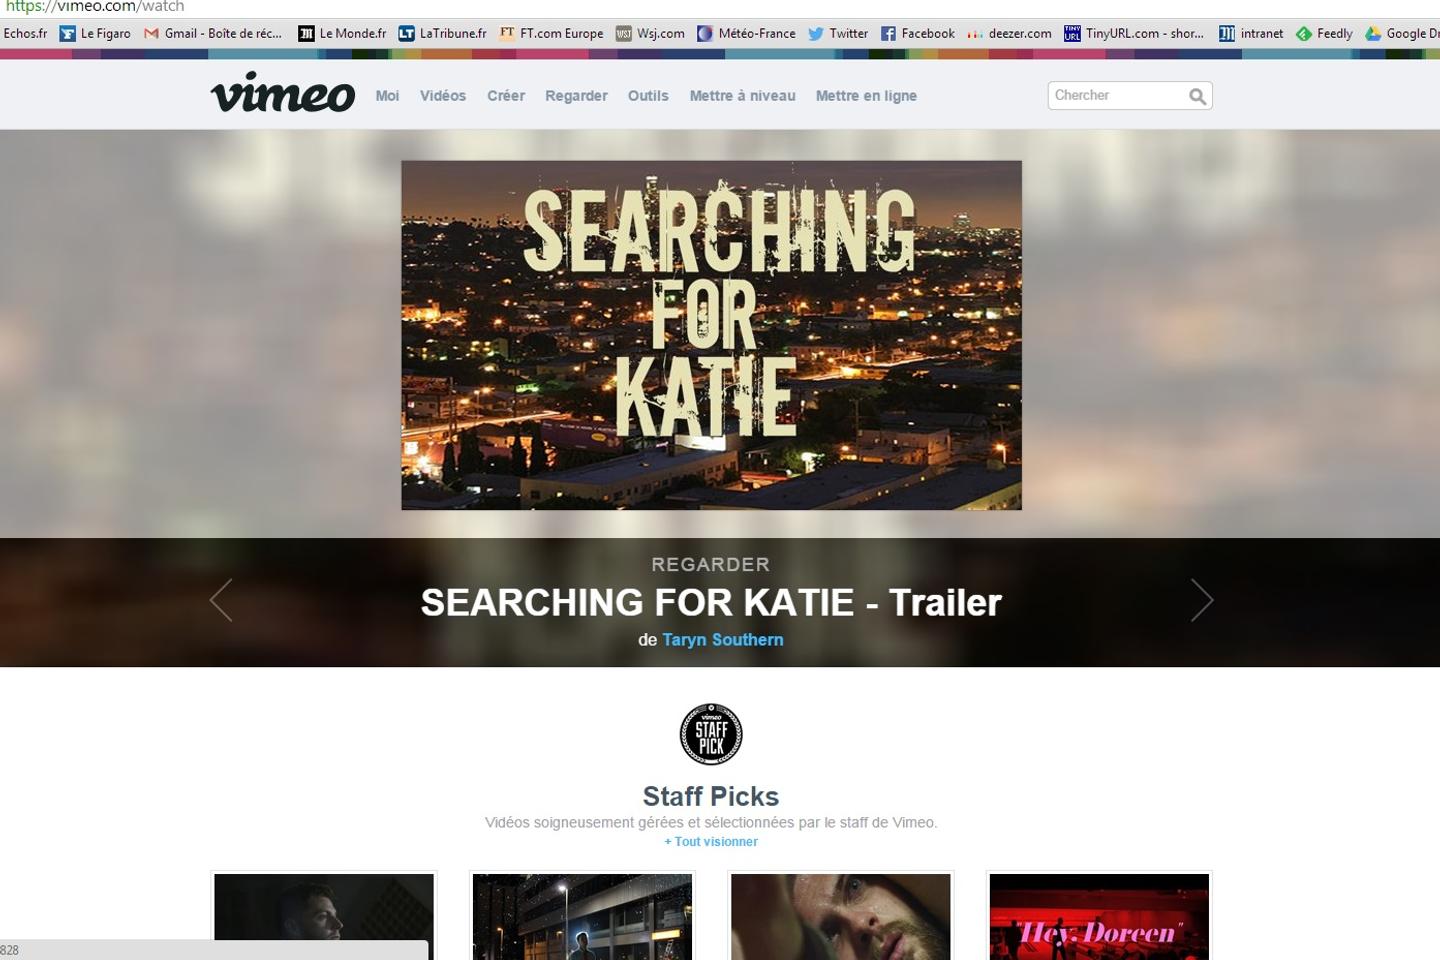The height and width of the screenshot is (960, 1440).
Task: Open the Hey Doreen video thumbnail
Action: 1099,915
